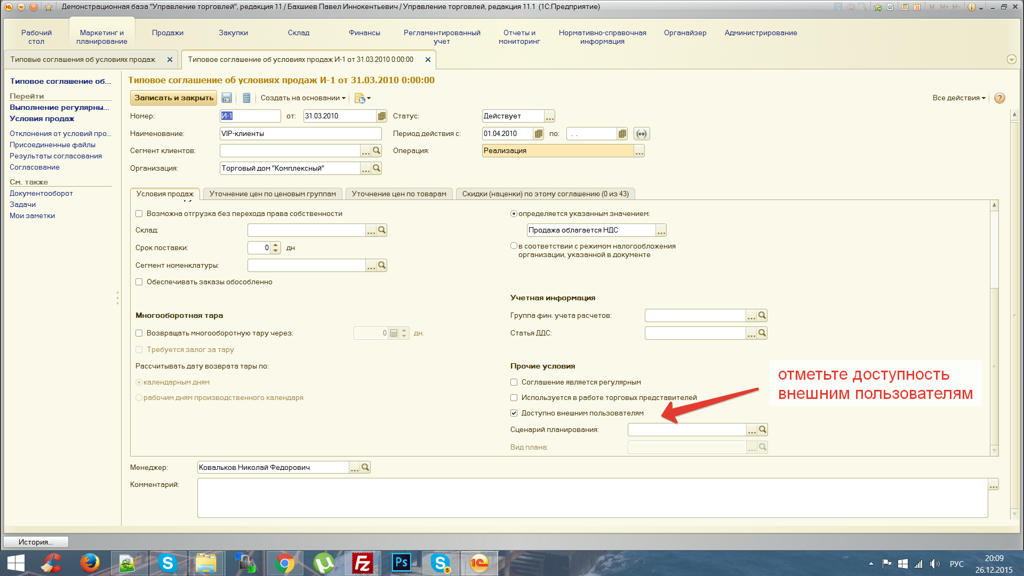Open the magnifier lookup for Менеджер
Image resolution: width=1024 pixels, height=576 pixels.
point(366,468)
